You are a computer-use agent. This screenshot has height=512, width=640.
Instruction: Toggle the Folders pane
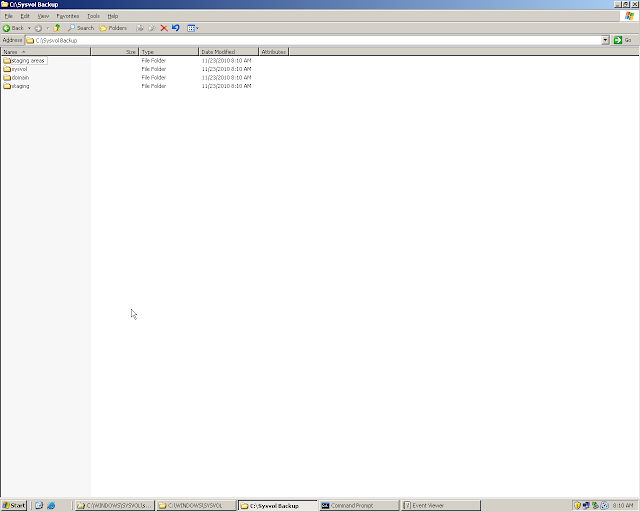tap(113, 28)
